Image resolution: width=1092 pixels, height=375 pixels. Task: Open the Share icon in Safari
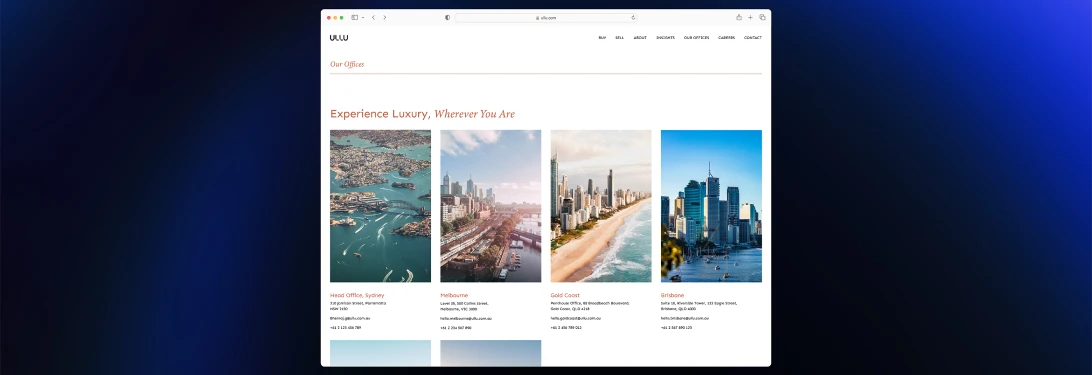739,17
